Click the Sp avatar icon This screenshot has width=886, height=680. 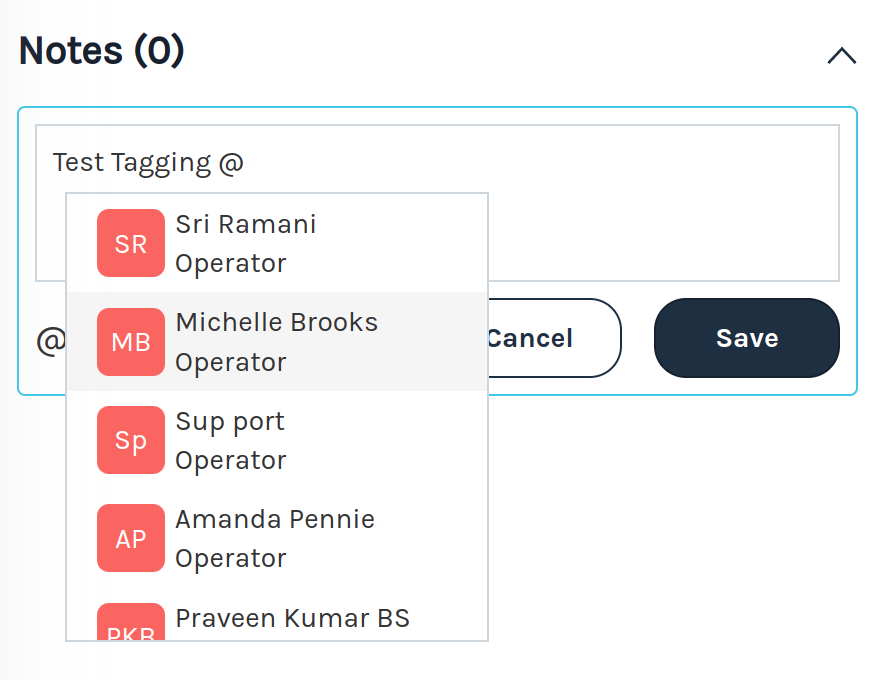[131, 440]
